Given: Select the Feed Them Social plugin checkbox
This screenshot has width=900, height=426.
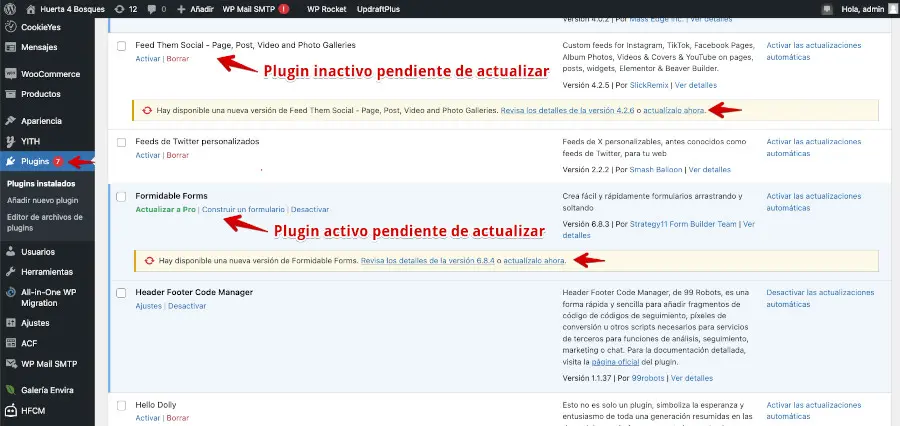Looking at the screenshot, I should click(121, 46).
